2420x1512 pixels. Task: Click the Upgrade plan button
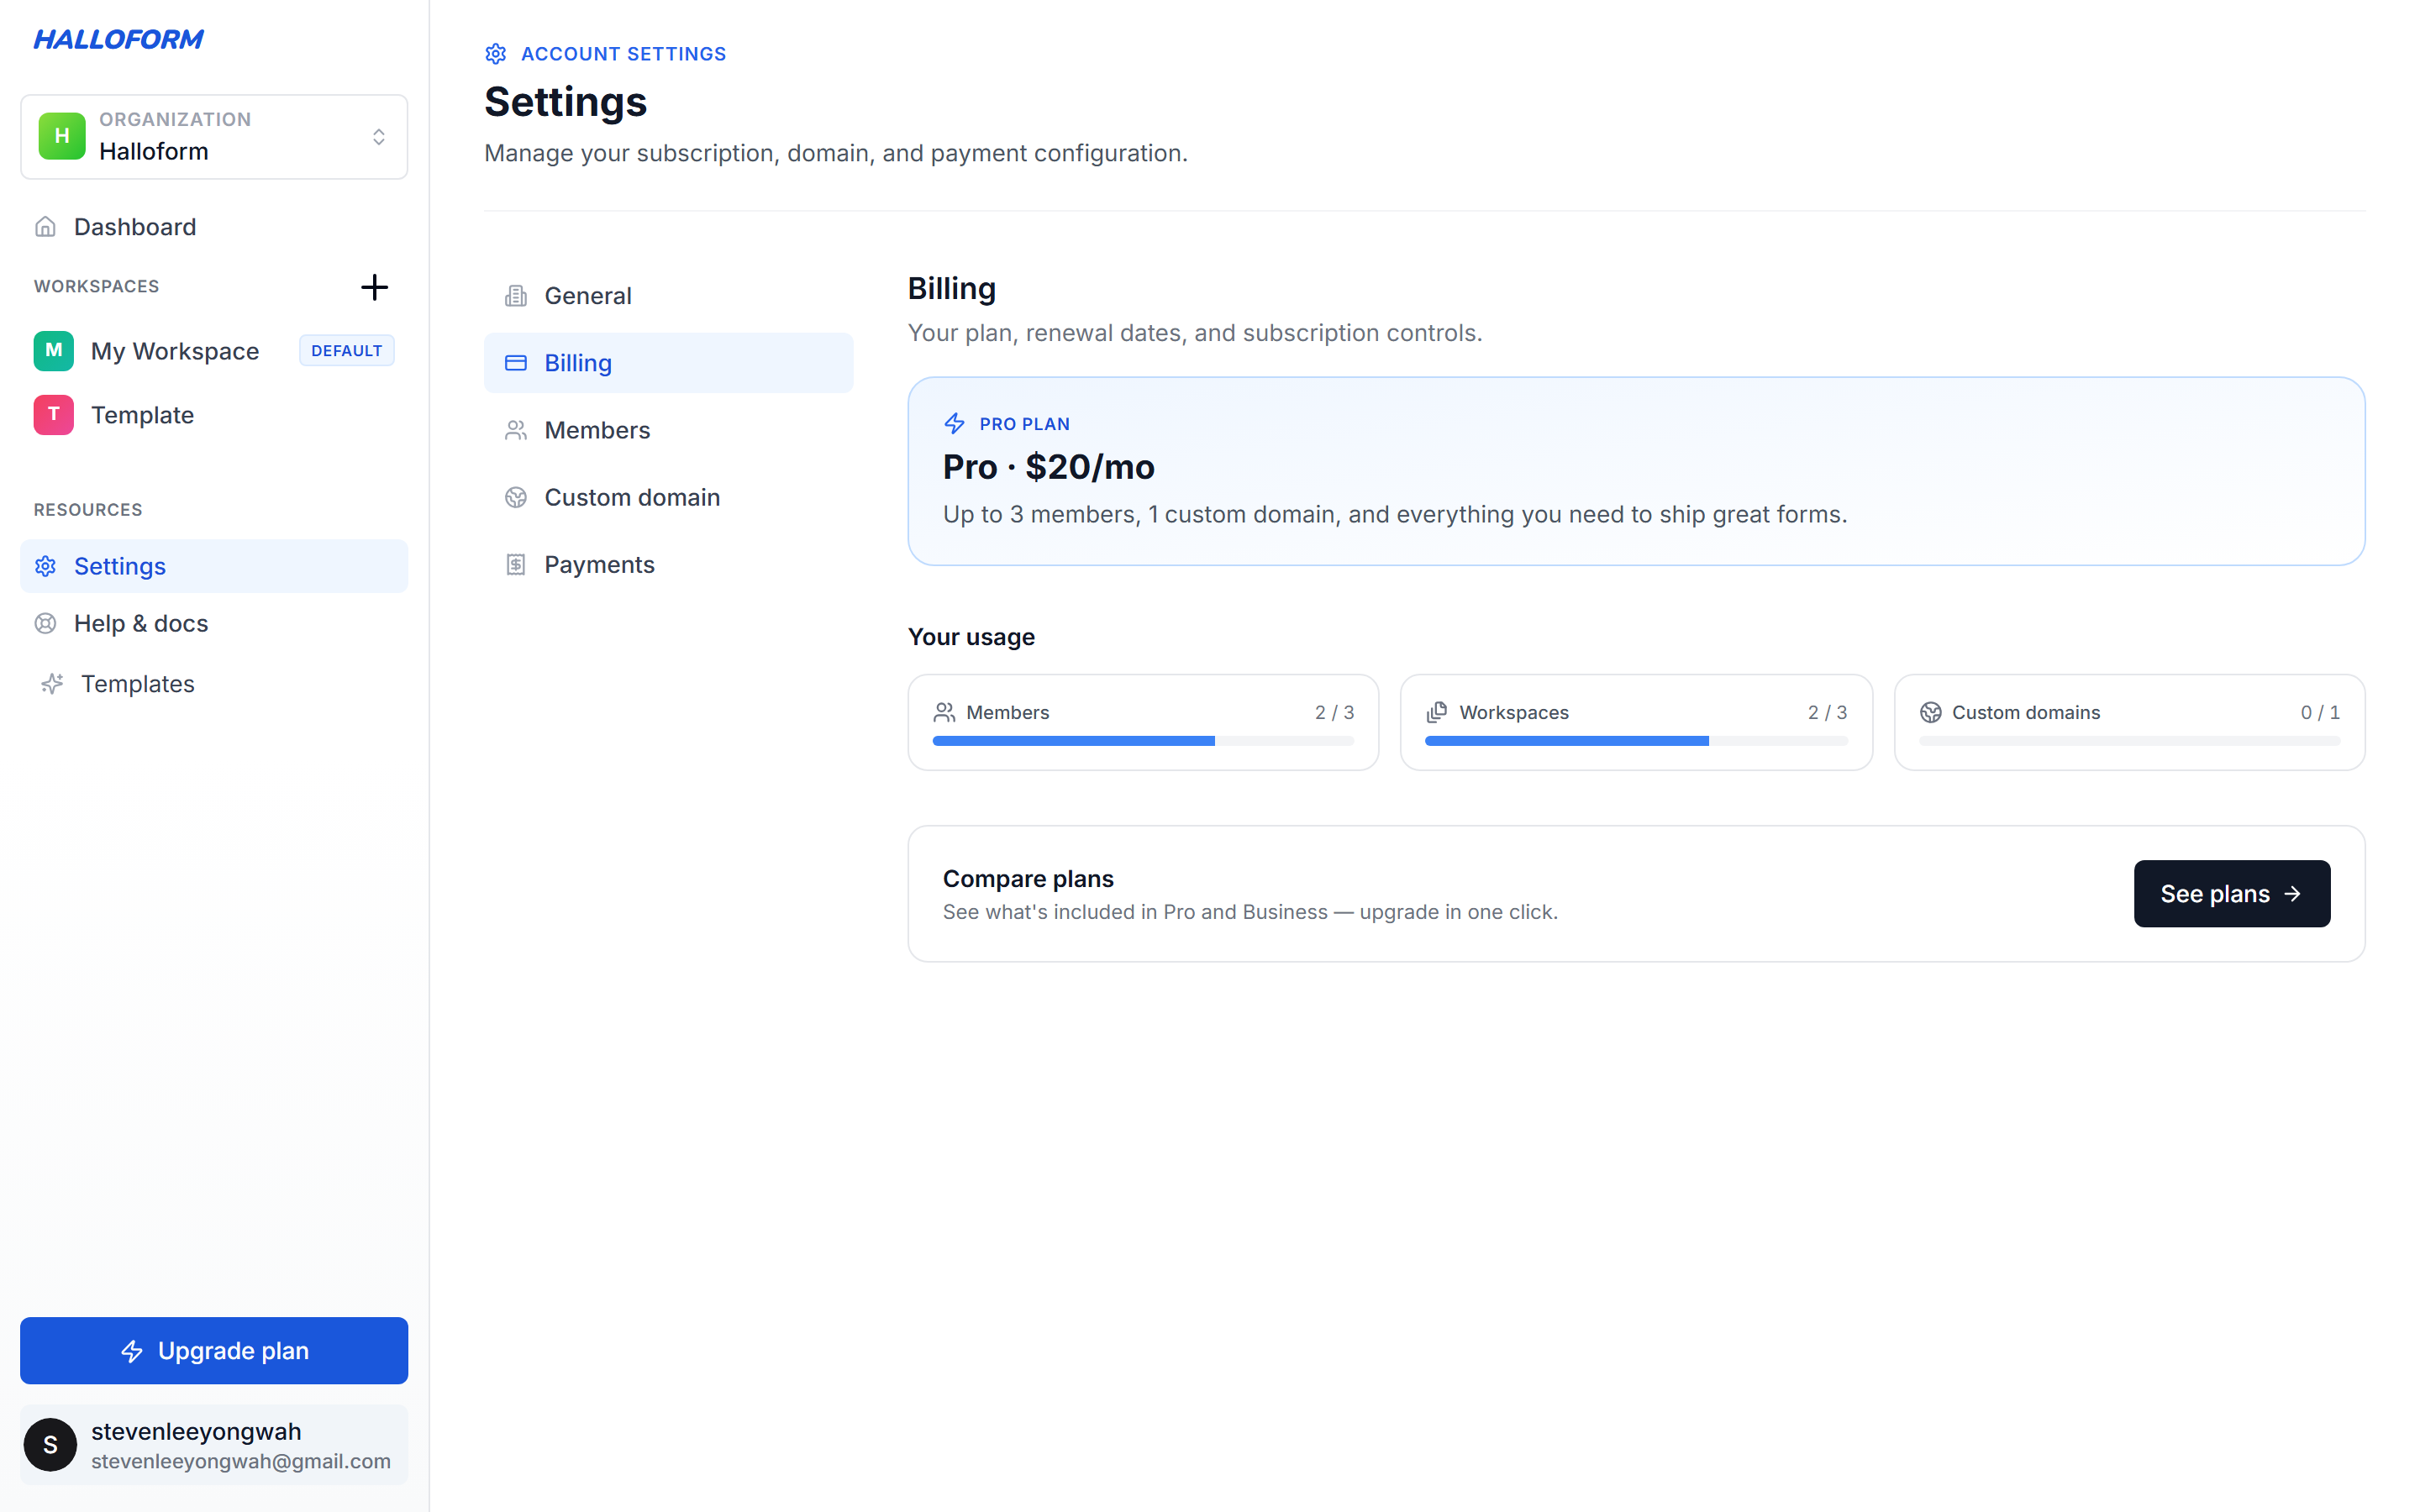pos(214,1351)
